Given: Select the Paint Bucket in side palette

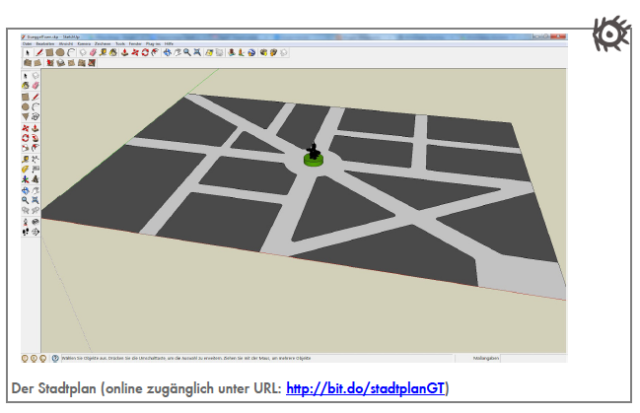Looking at the screenshot, I should pos(25,85).
